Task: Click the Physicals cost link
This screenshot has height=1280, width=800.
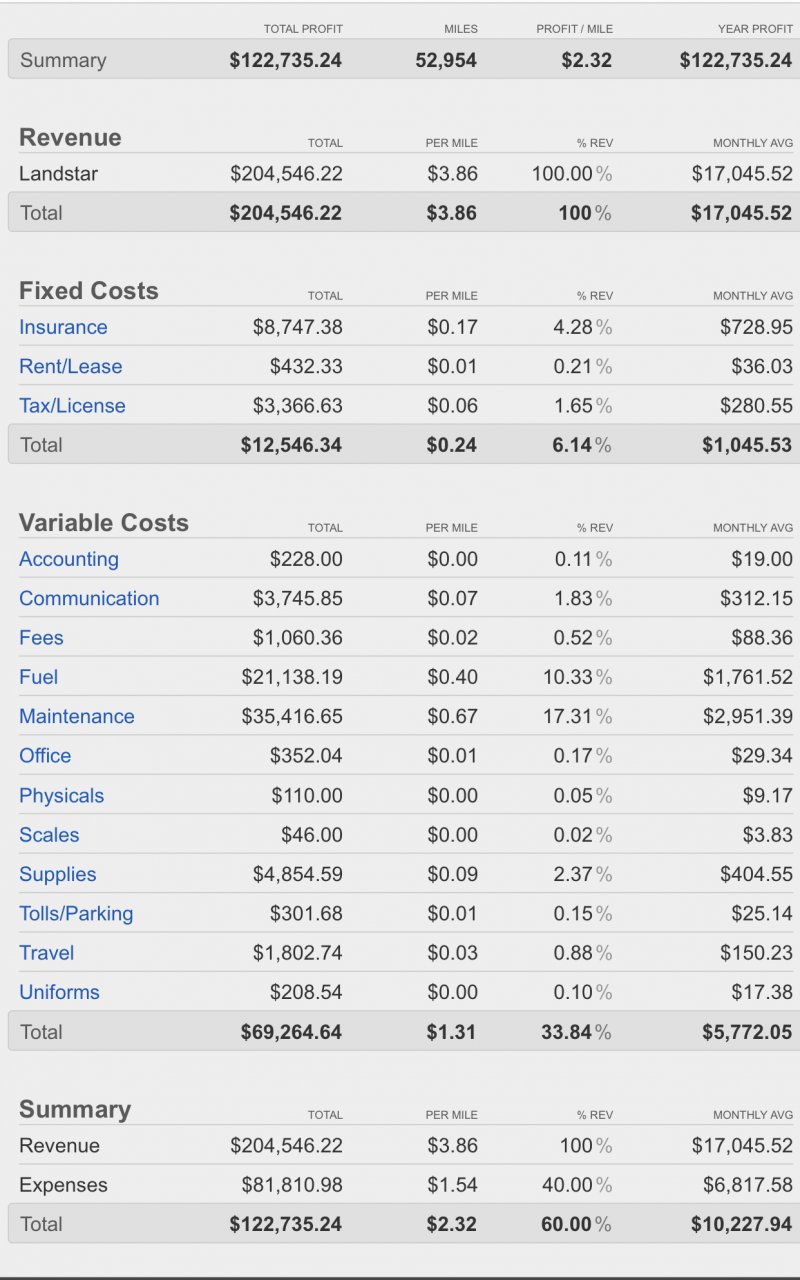Action: (x=61, y=795)
